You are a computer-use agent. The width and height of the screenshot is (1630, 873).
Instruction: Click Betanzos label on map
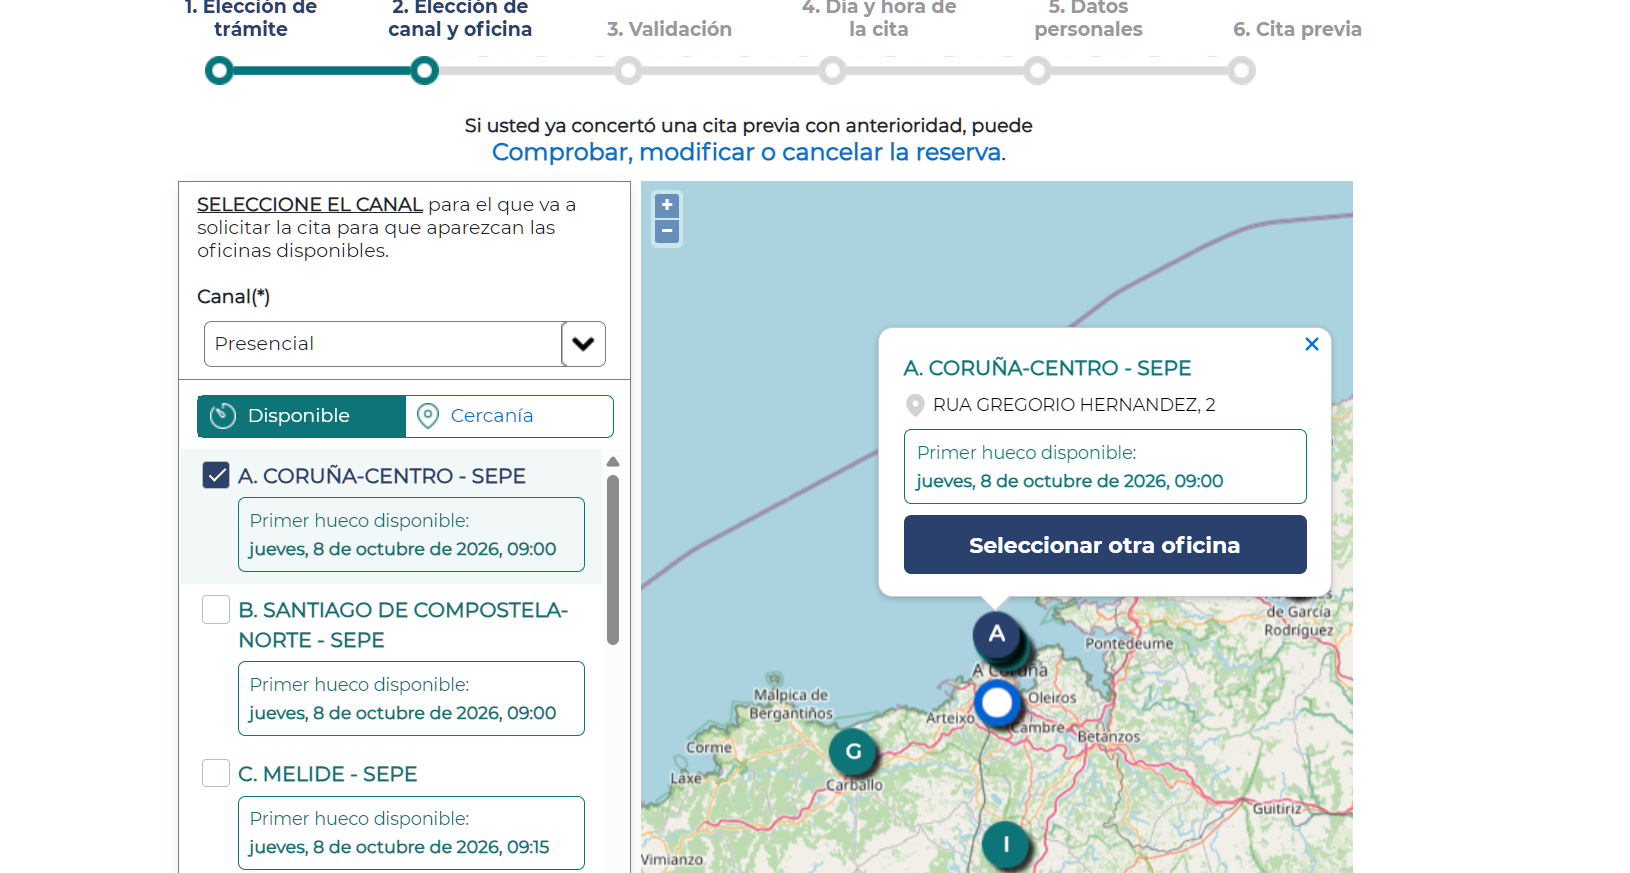[1109, 737]
